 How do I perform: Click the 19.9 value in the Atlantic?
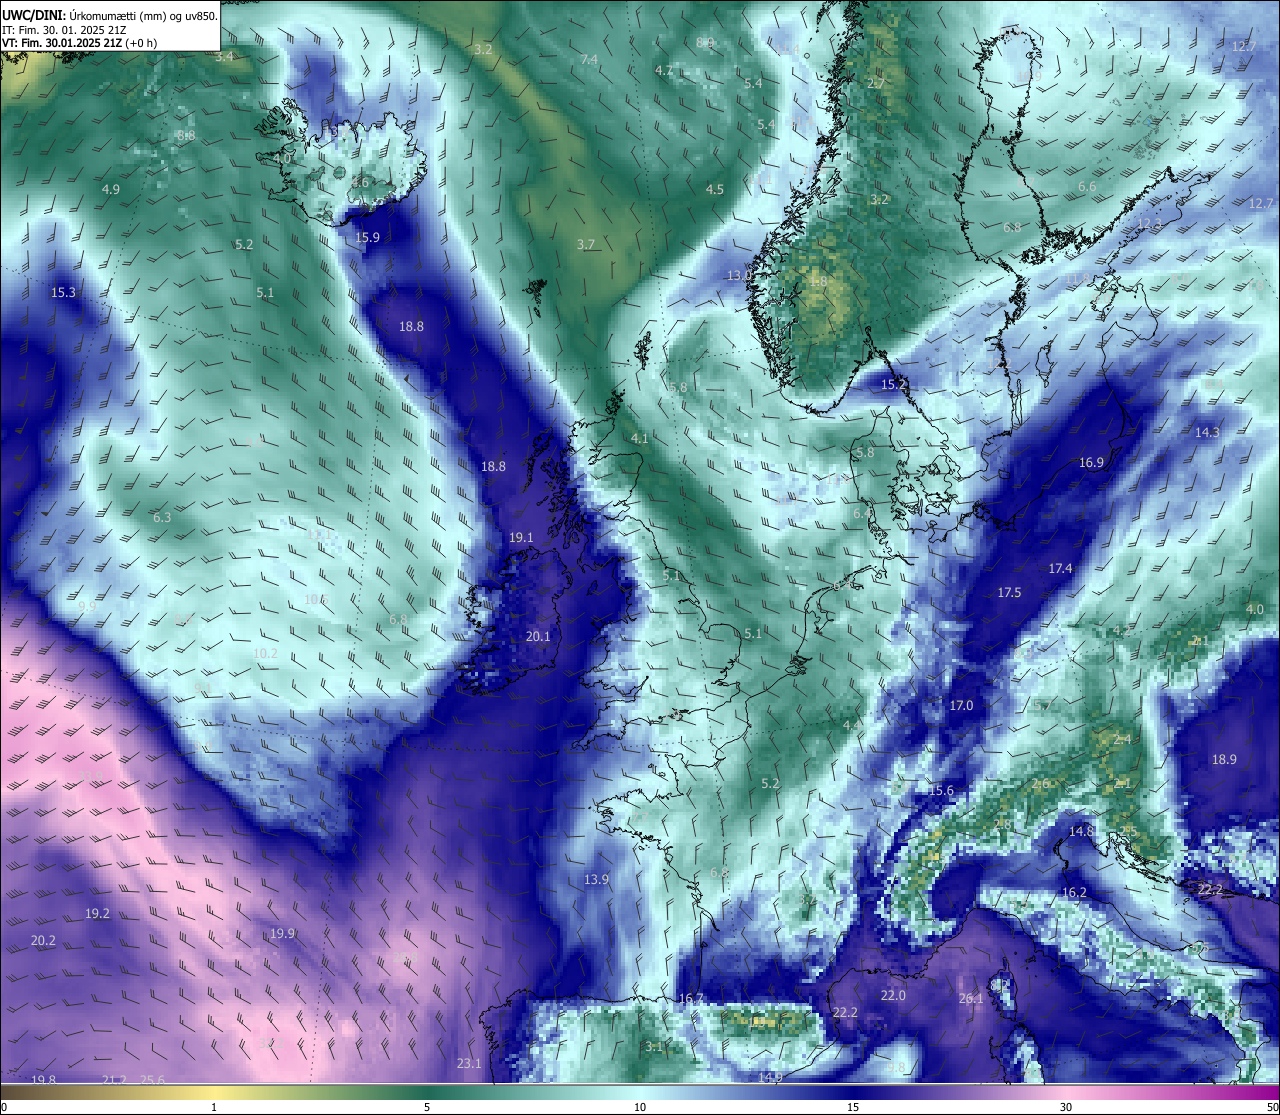click(x=282, y=933)
